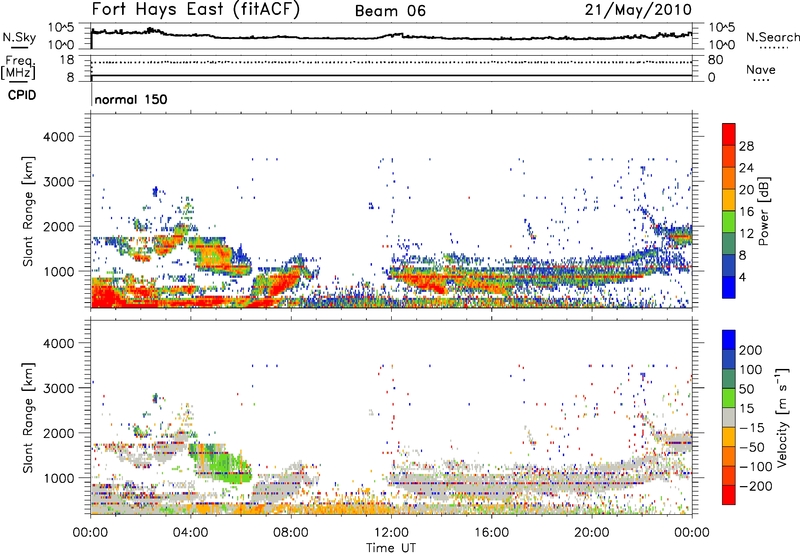Click "Slant Range [km]" label of velocity panel
Image resolution: width=800 pixels, height=554 pixels.
(x=28, y=418)
